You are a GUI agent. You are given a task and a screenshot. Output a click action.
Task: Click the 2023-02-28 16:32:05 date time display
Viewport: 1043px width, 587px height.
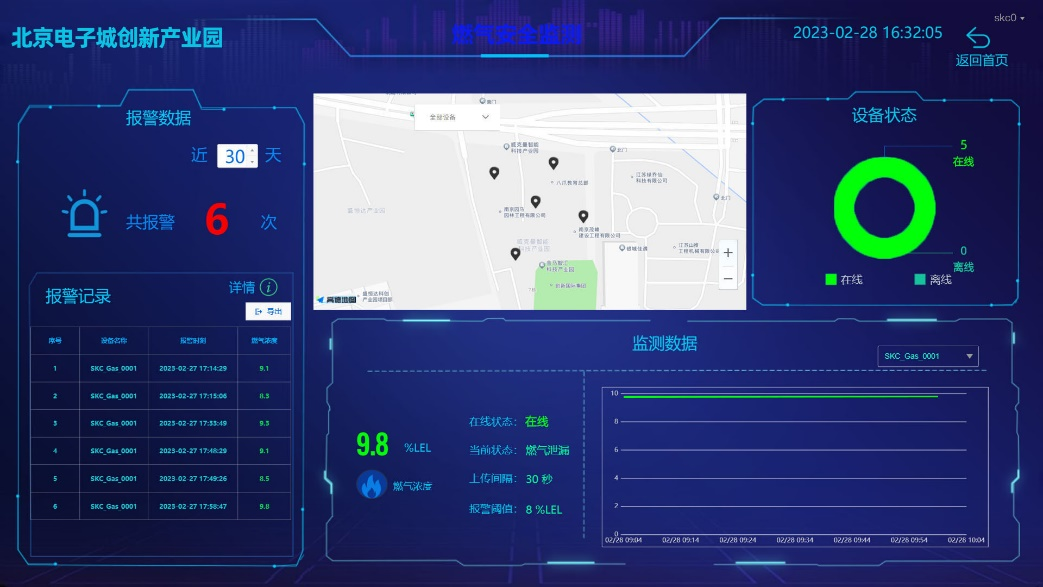tap(867, 33)
